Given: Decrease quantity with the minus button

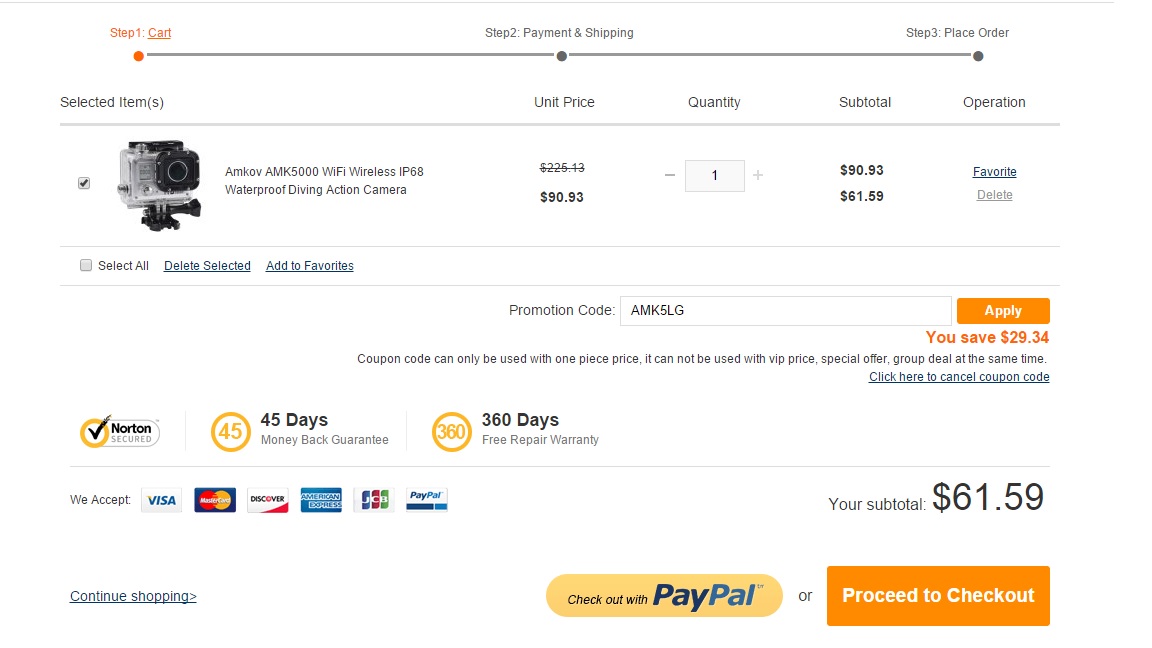Looking at the screenshot, I should [669, 175].
